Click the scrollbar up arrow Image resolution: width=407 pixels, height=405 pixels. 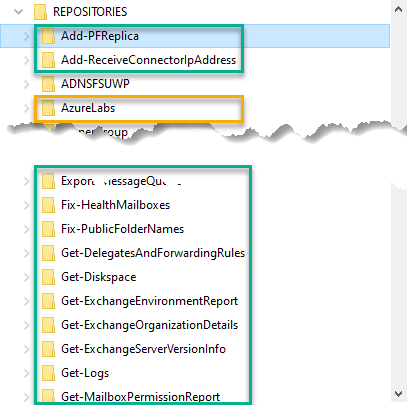(398, 10)
